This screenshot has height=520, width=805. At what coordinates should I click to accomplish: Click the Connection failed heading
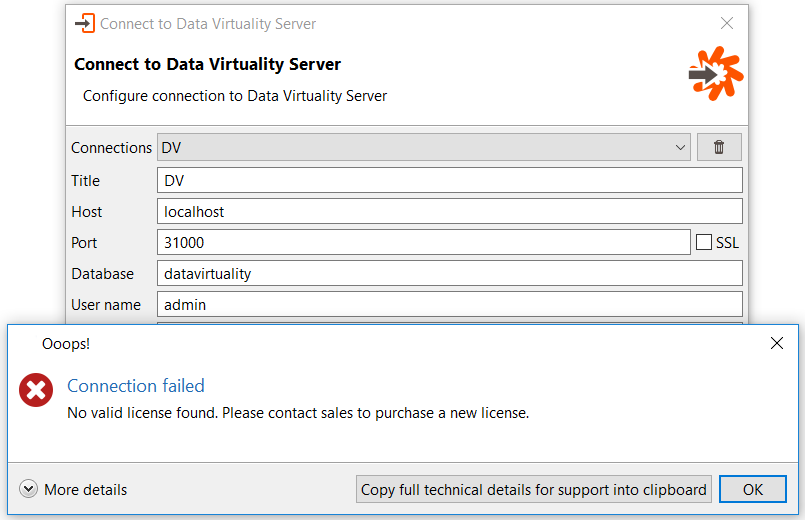136,386
